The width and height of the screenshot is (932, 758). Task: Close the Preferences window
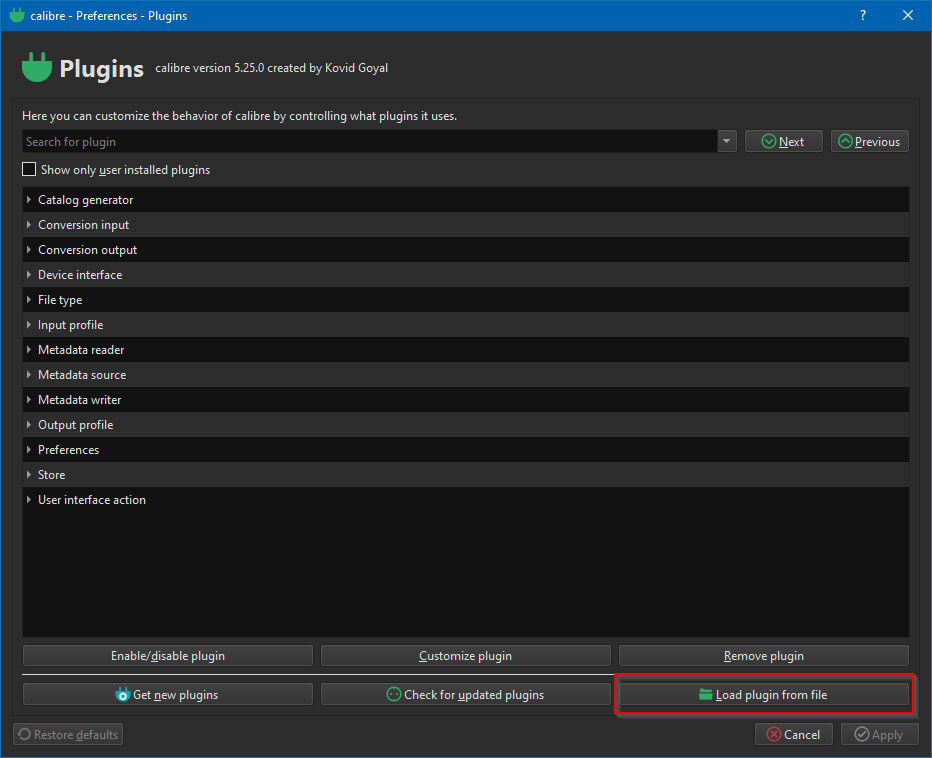[908, 15]
